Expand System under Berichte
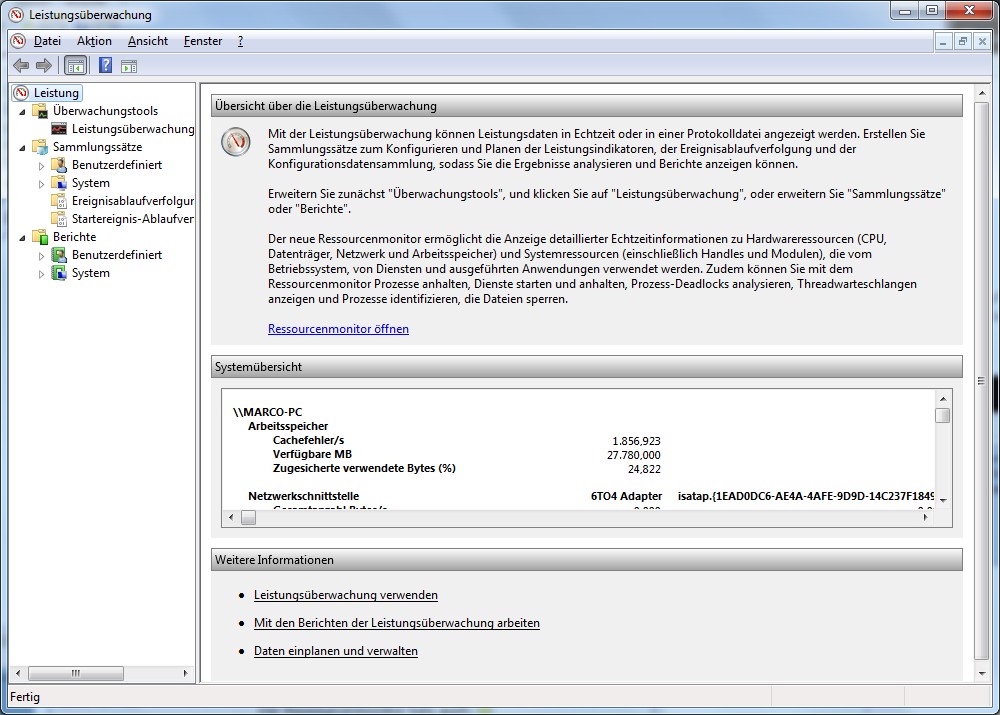This screenshot has height=715, width=1000. click(41, 274)
